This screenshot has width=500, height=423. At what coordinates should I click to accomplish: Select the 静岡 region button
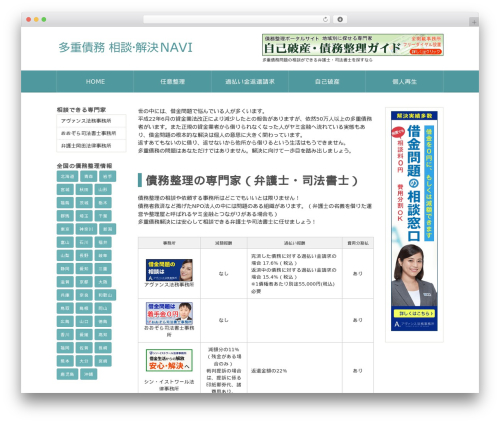click(65, 269)
